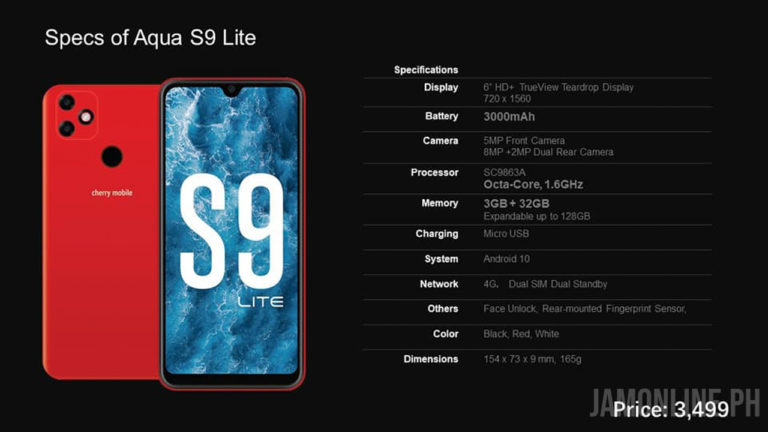Click the 'cherry mobile' logo on phone back

(x=112, y=192)
